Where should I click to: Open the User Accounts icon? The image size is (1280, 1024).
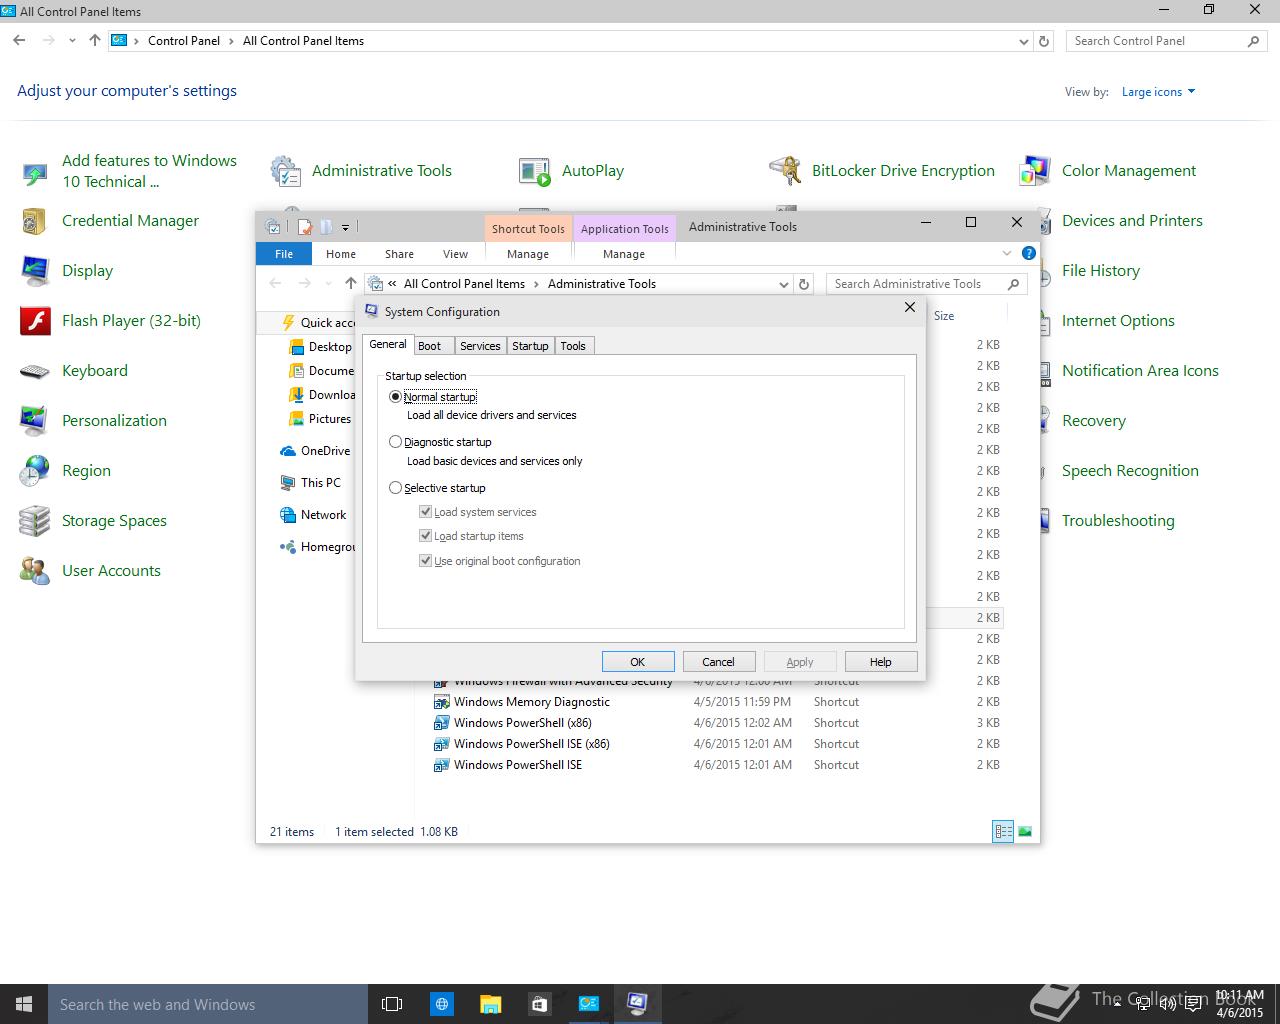35,571
